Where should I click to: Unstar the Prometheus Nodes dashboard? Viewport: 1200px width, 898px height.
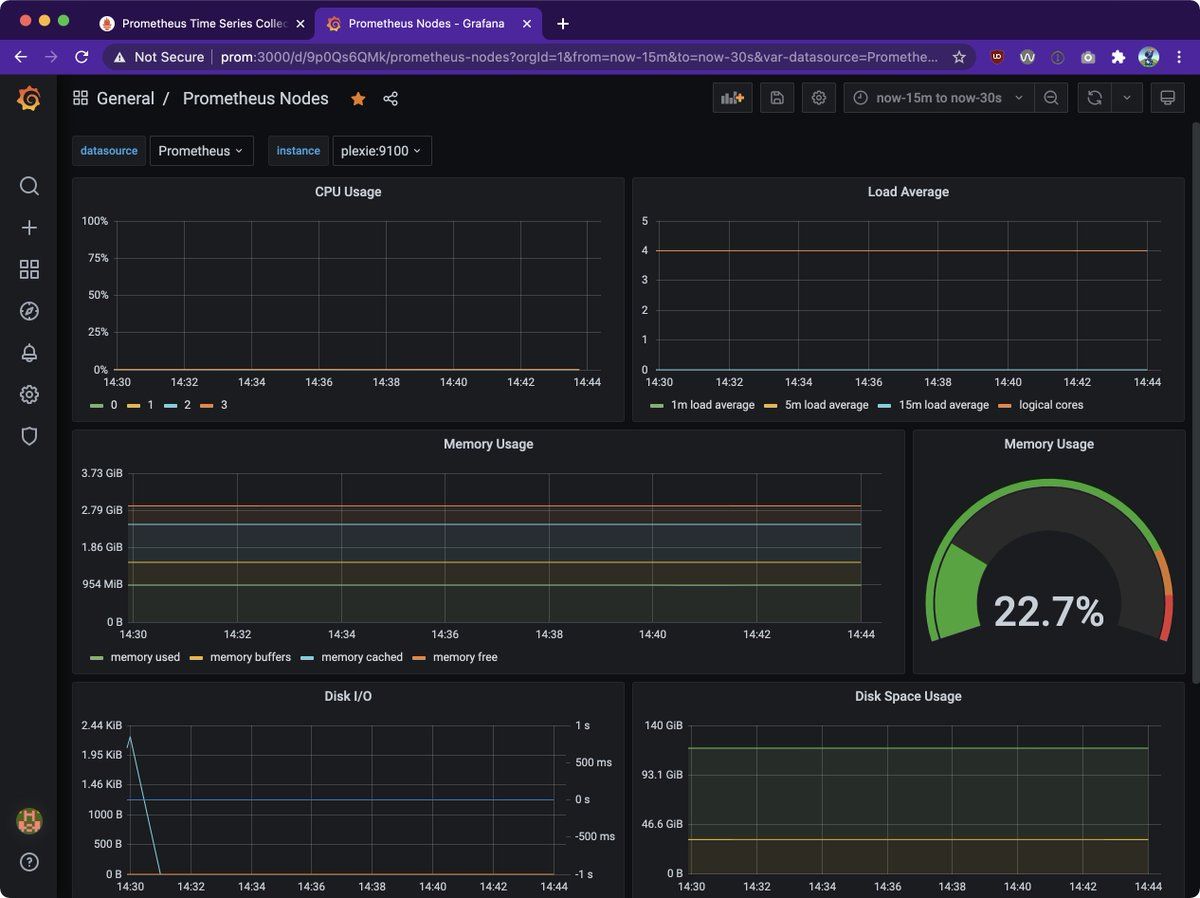[x=358, y=98]
